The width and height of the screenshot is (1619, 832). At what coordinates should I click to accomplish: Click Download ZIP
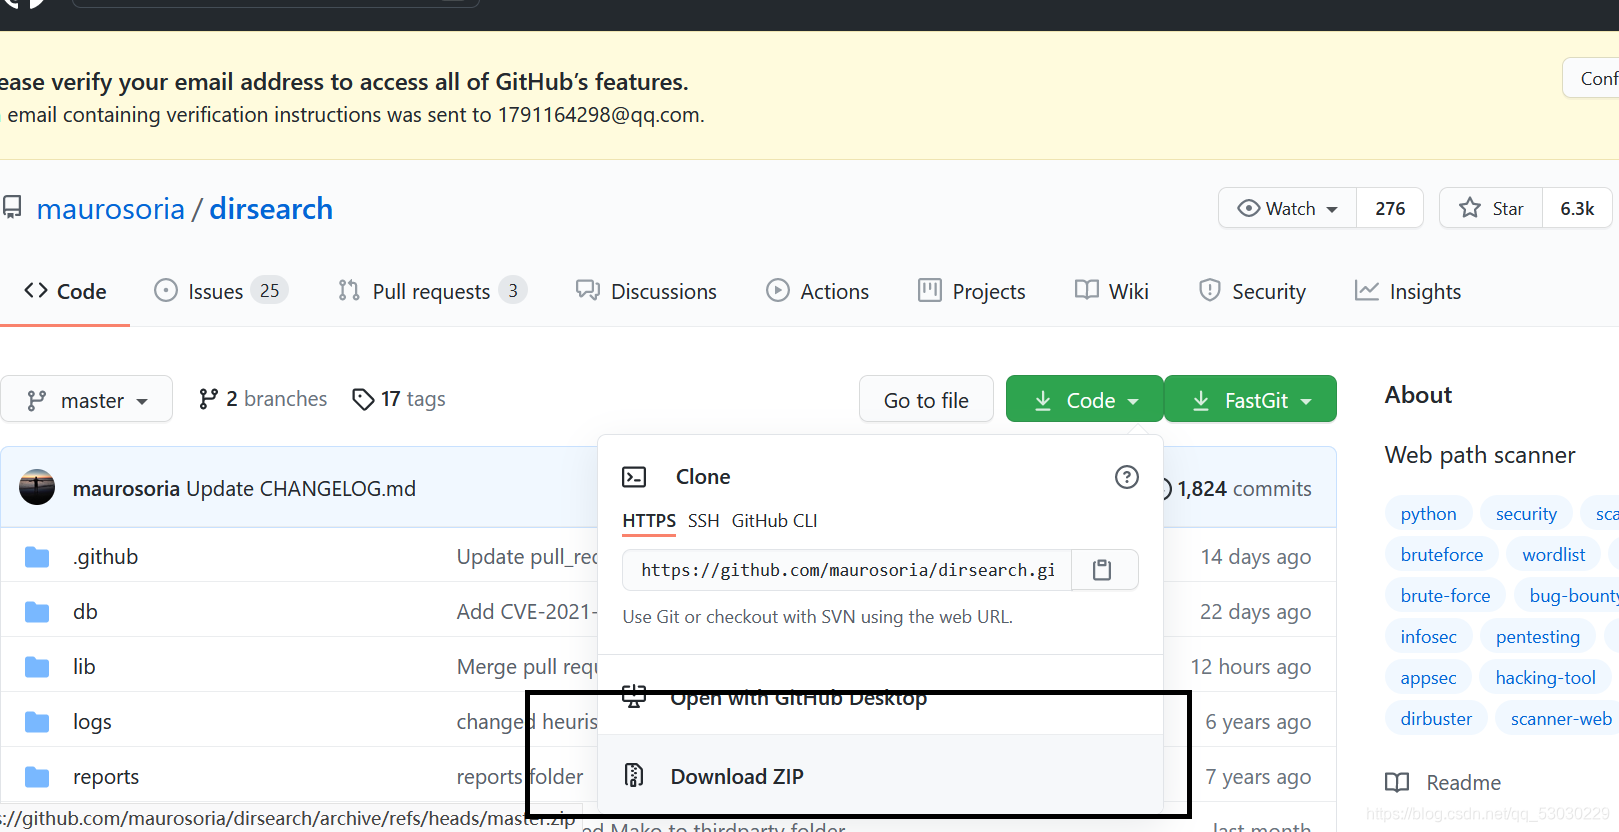[x=880, y=775]
